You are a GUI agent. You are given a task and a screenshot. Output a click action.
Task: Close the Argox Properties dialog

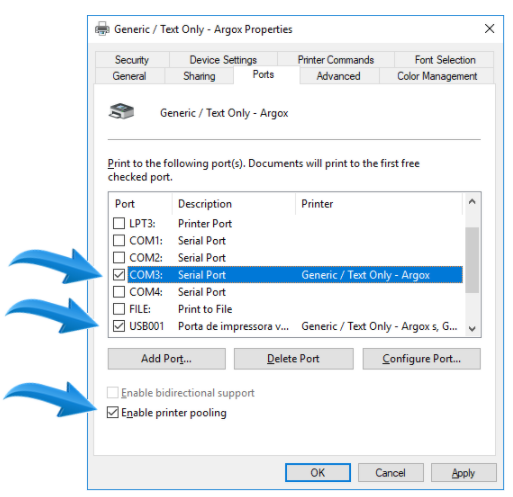(489, 29)
